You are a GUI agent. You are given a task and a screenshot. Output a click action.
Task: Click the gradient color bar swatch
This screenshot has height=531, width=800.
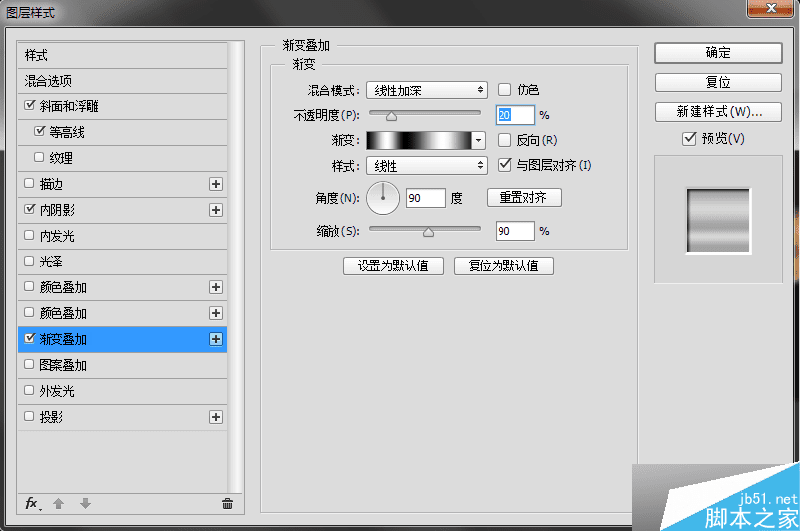pyautogui.click(x=419, y=140)
